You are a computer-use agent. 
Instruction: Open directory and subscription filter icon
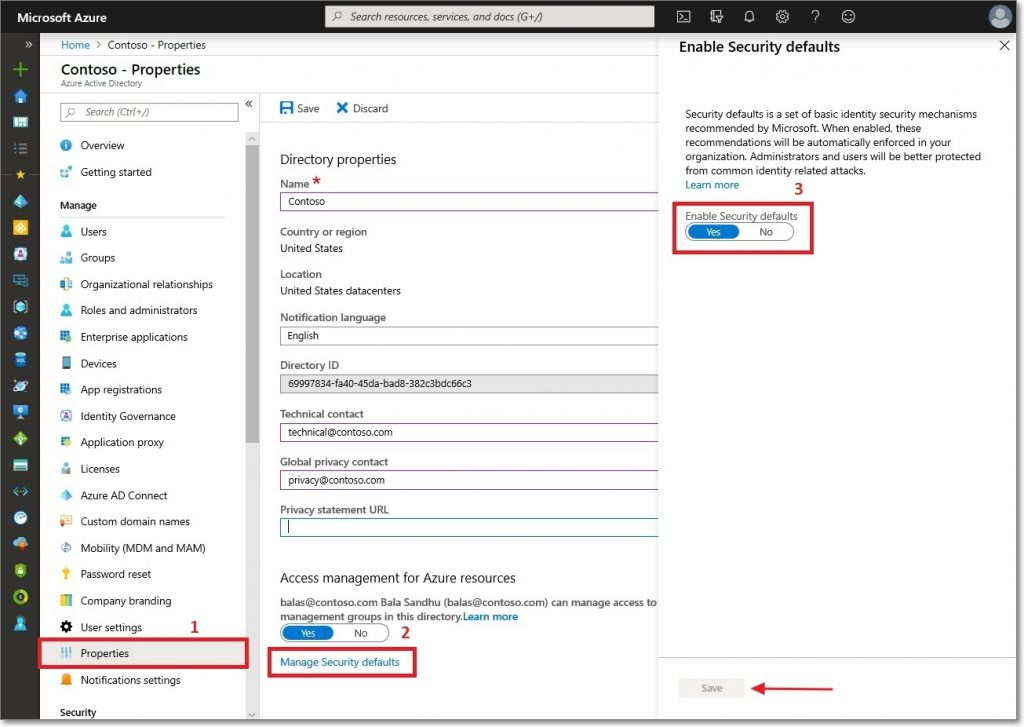(x=716, y=17)
